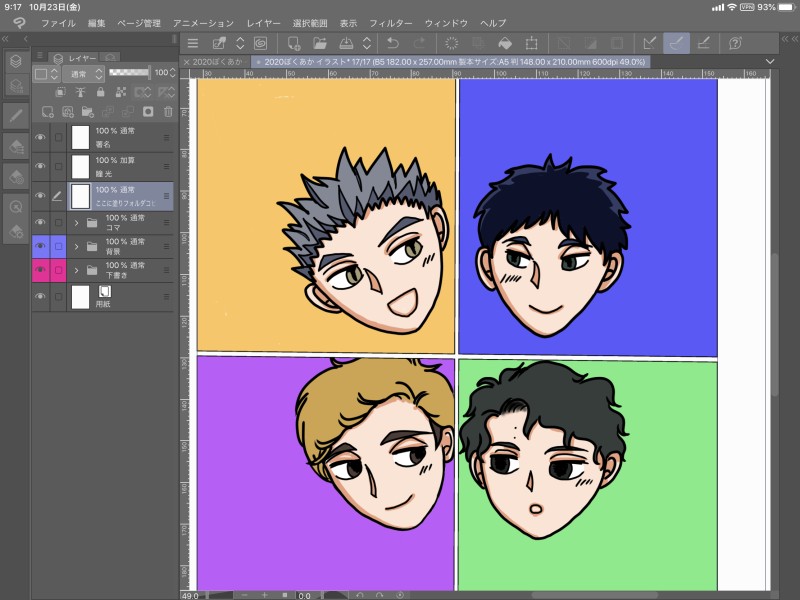This screenshot has height=600, width=800.
Task: Toggle snap to ruler
Action: [x=649, y=43]
